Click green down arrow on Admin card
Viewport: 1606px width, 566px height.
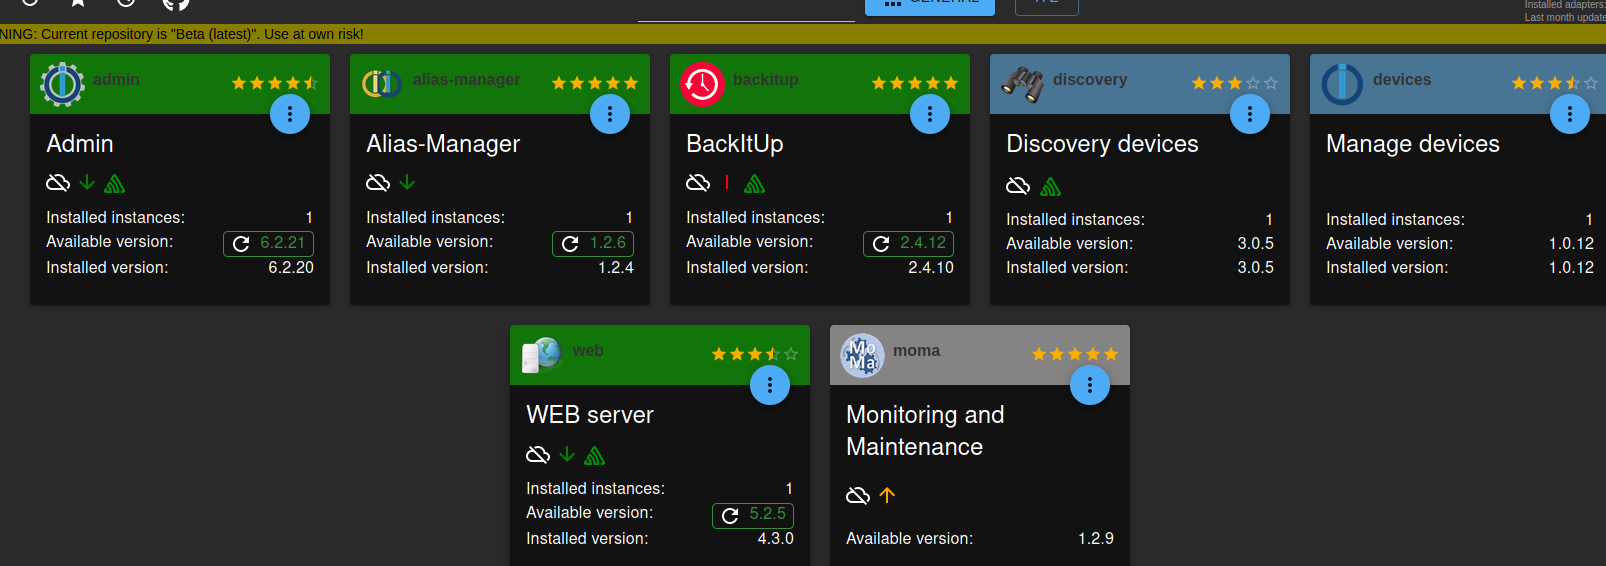click(x=87, y=182)
